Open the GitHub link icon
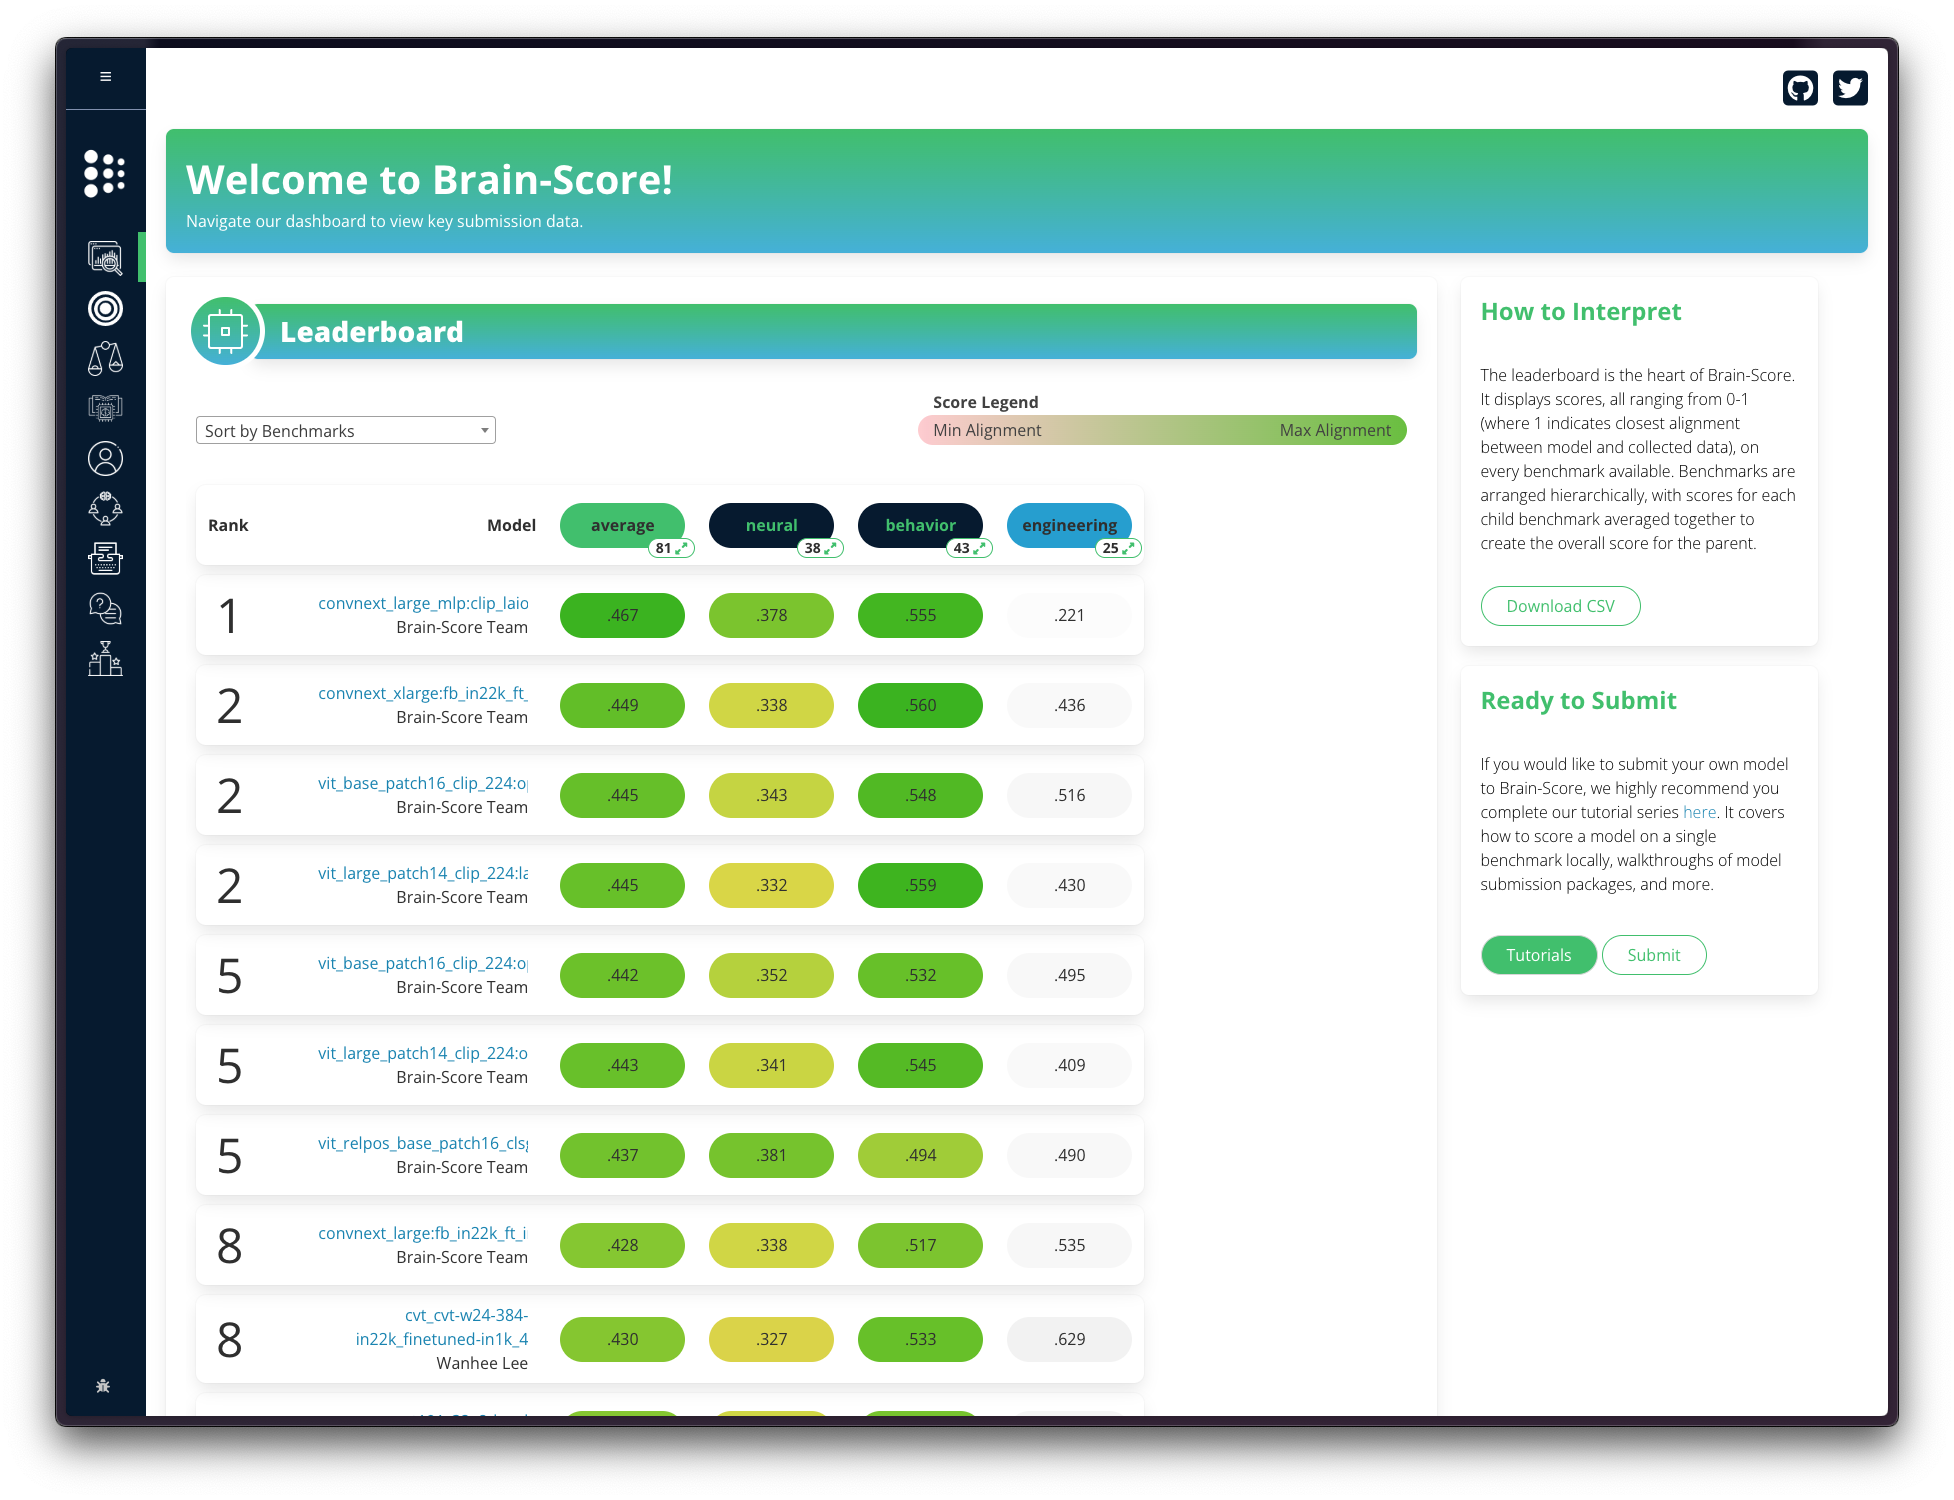1954x1500 pixels. (x=1800, y=88)
